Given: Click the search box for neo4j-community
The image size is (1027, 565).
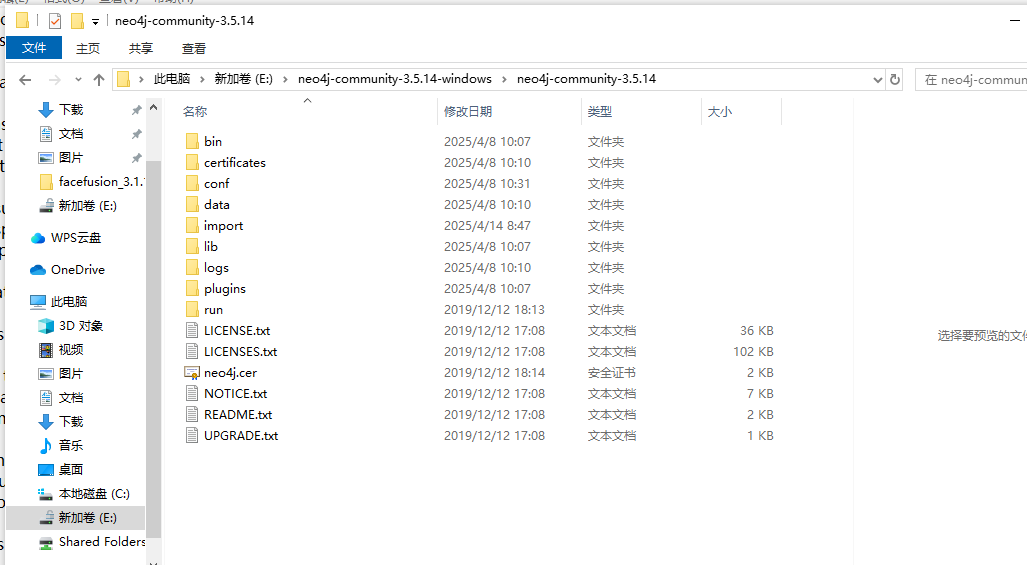Looking at the screenshot, I should tap(971, 80).
